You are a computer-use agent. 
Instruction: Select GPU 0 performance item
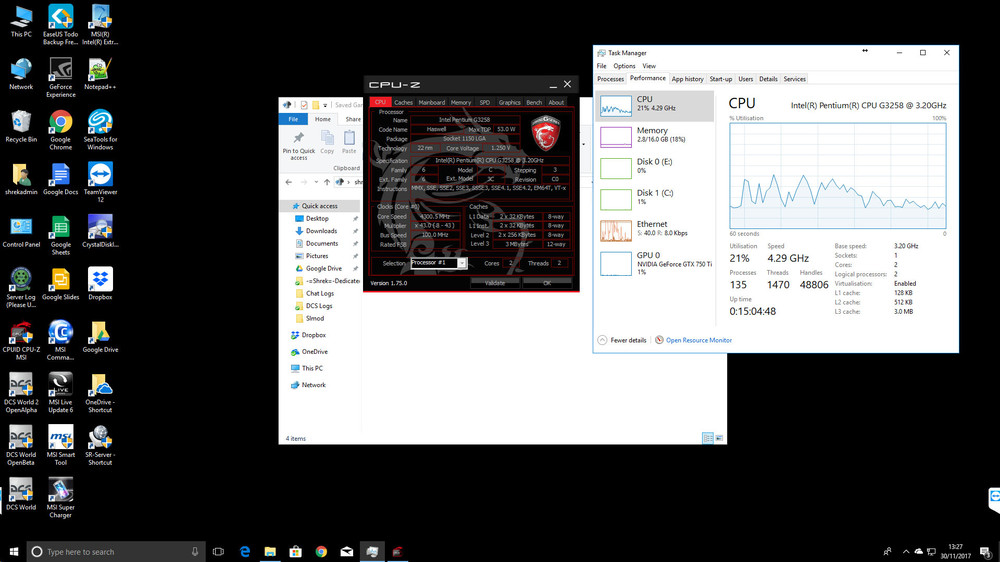[x=655, y=263]
